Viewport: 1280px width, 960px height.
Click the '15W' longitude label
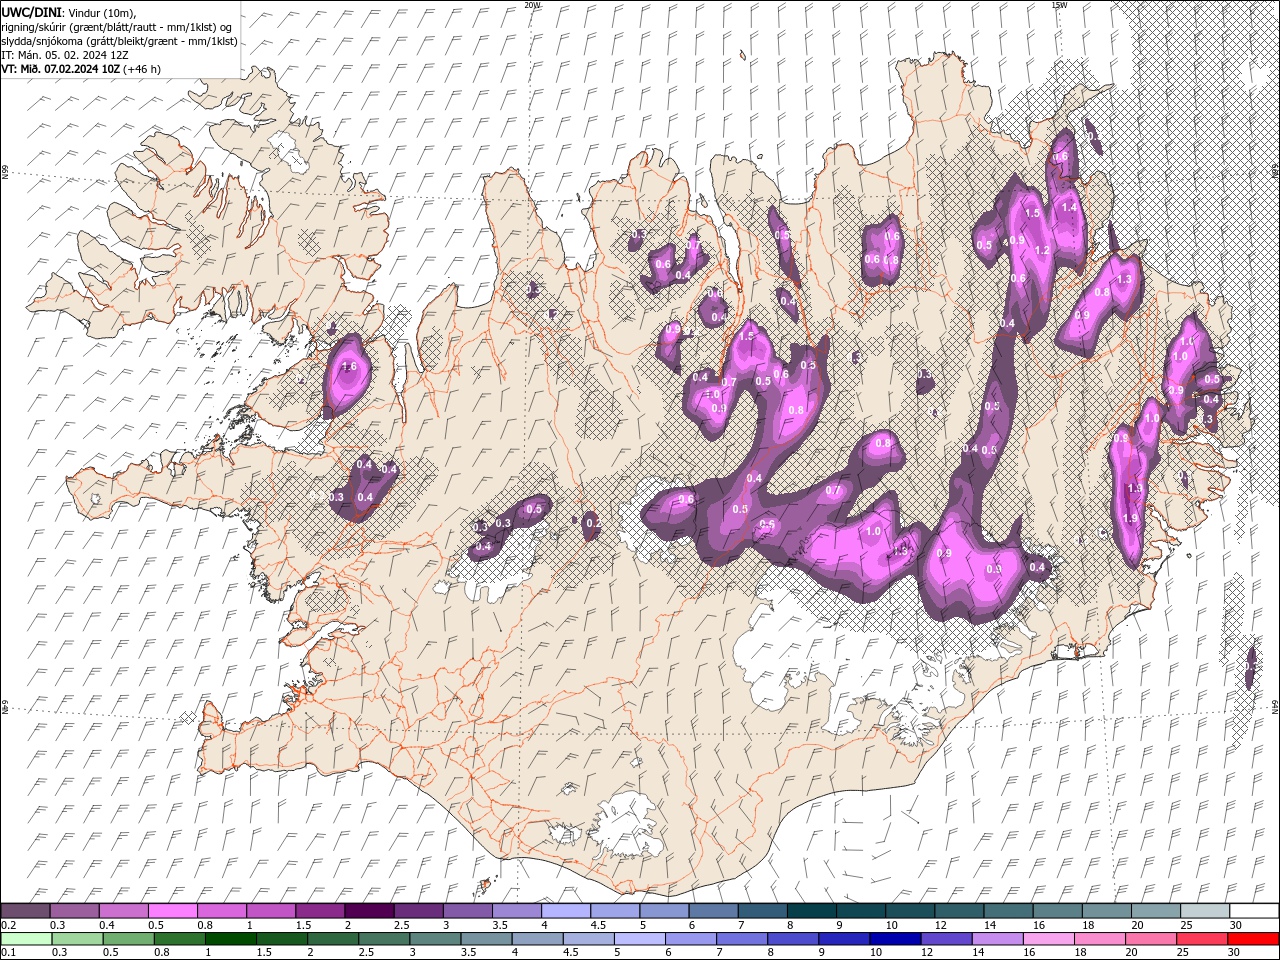tap(1059, 5)
